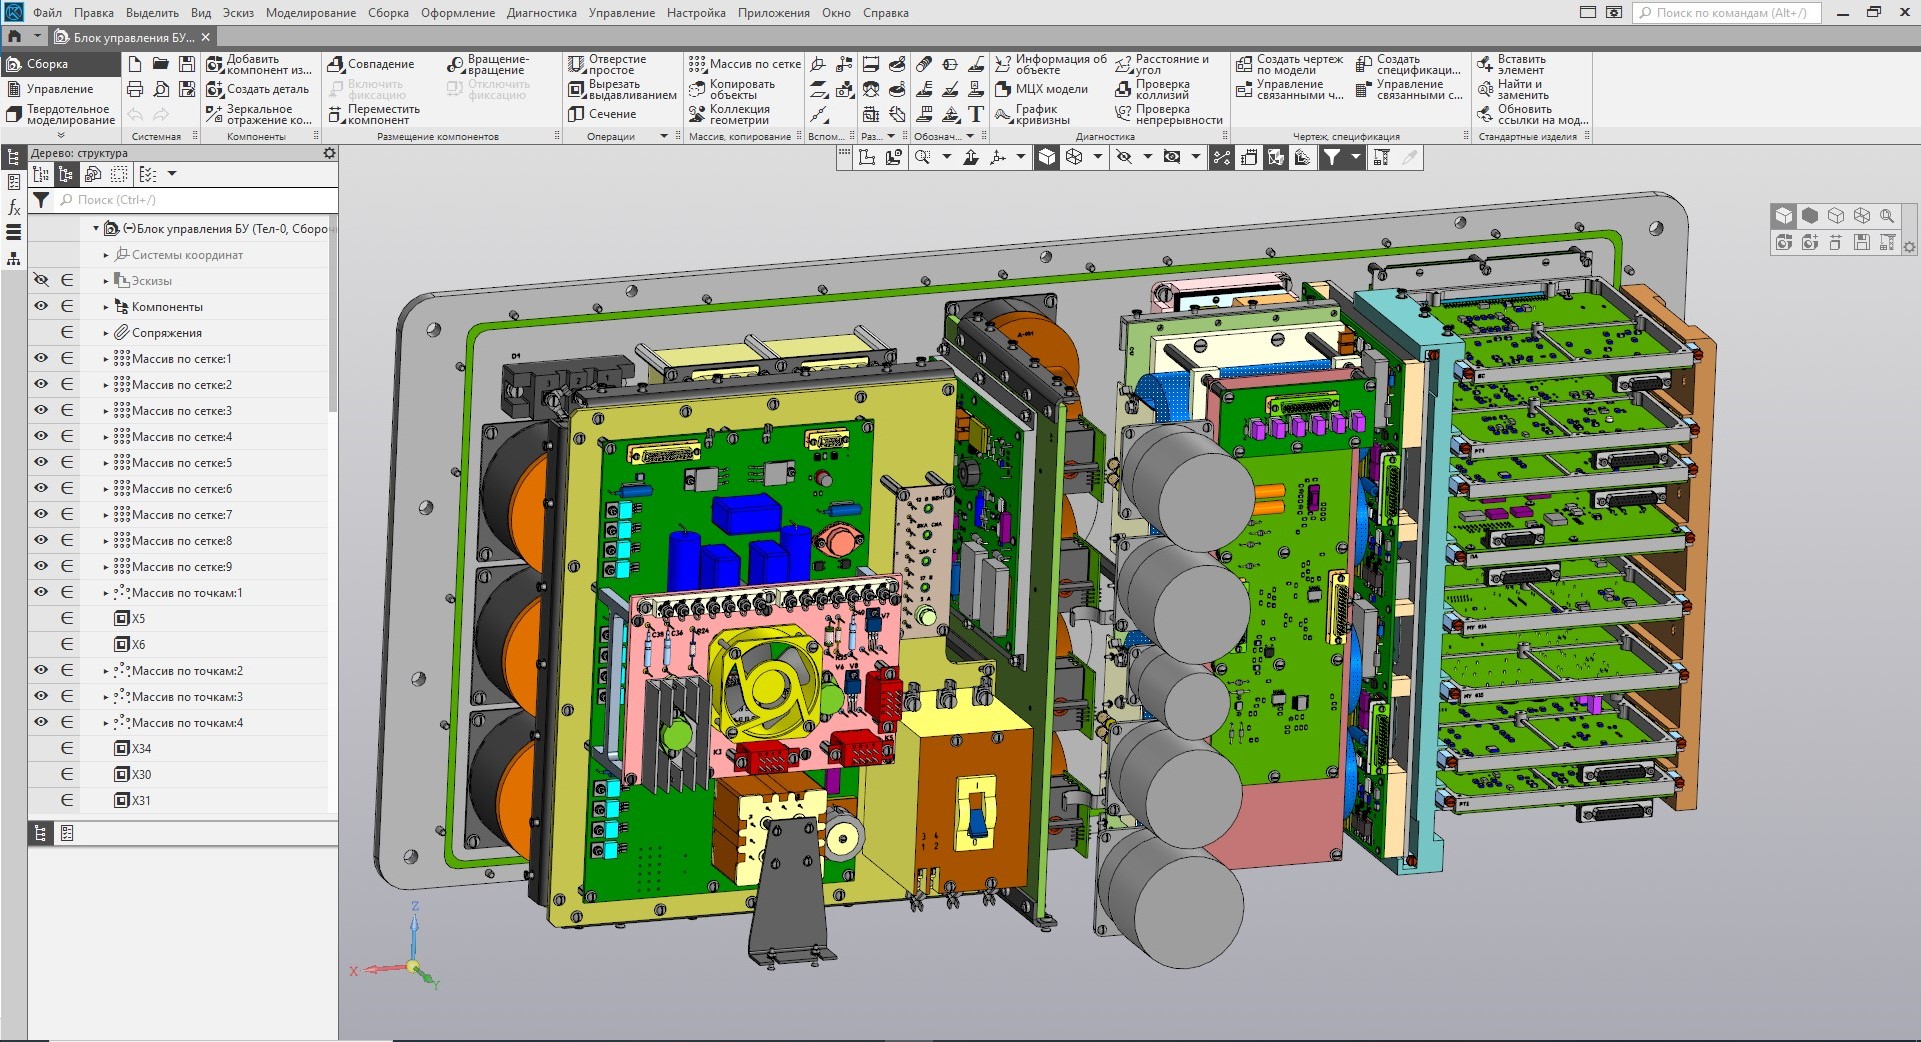1921x1042 pixels.
Task: Expand Массив по точкам:1 node
Action: pos(106,593)
